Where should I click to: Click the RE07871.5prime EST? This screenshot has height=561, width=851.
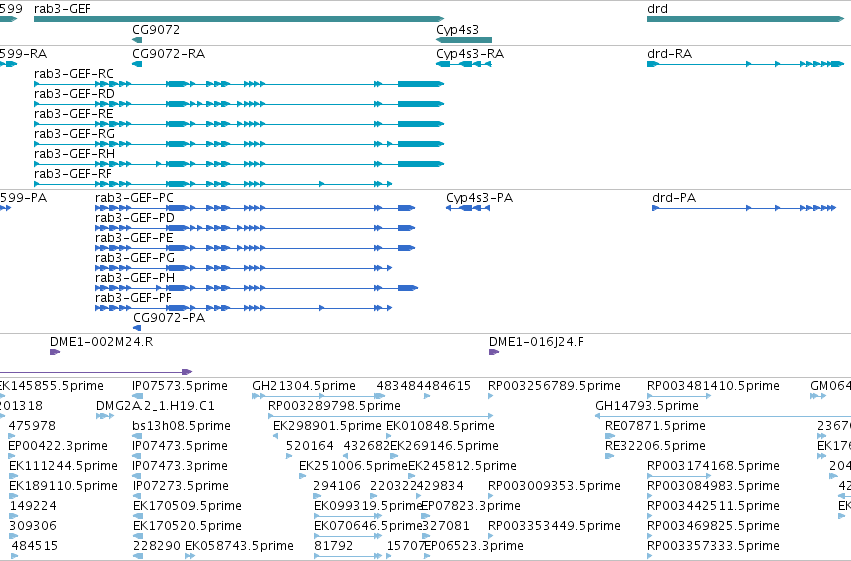(655, 426)
